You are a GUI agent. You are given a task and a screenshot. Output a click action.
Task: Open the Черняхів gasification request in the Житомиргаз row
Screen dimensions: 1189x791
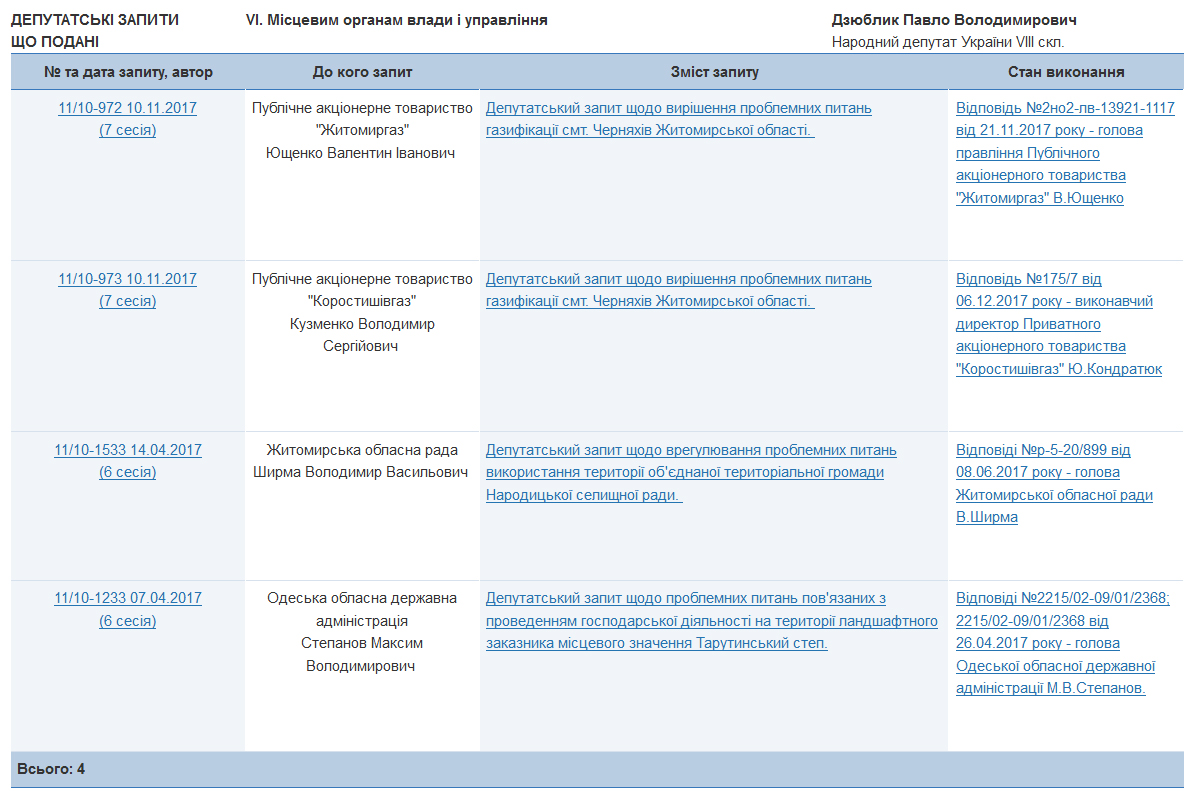678,108
